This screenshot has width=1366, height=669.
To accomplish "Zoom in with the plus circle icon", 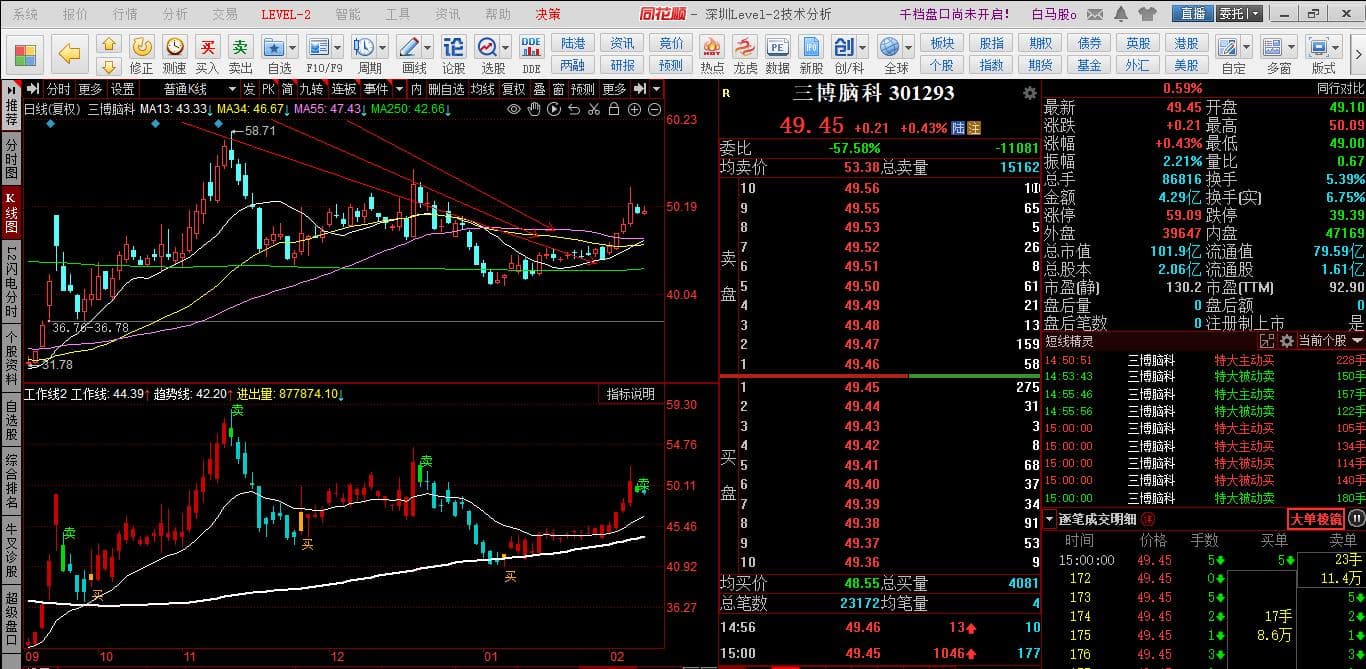I will [x=634, y=109].
